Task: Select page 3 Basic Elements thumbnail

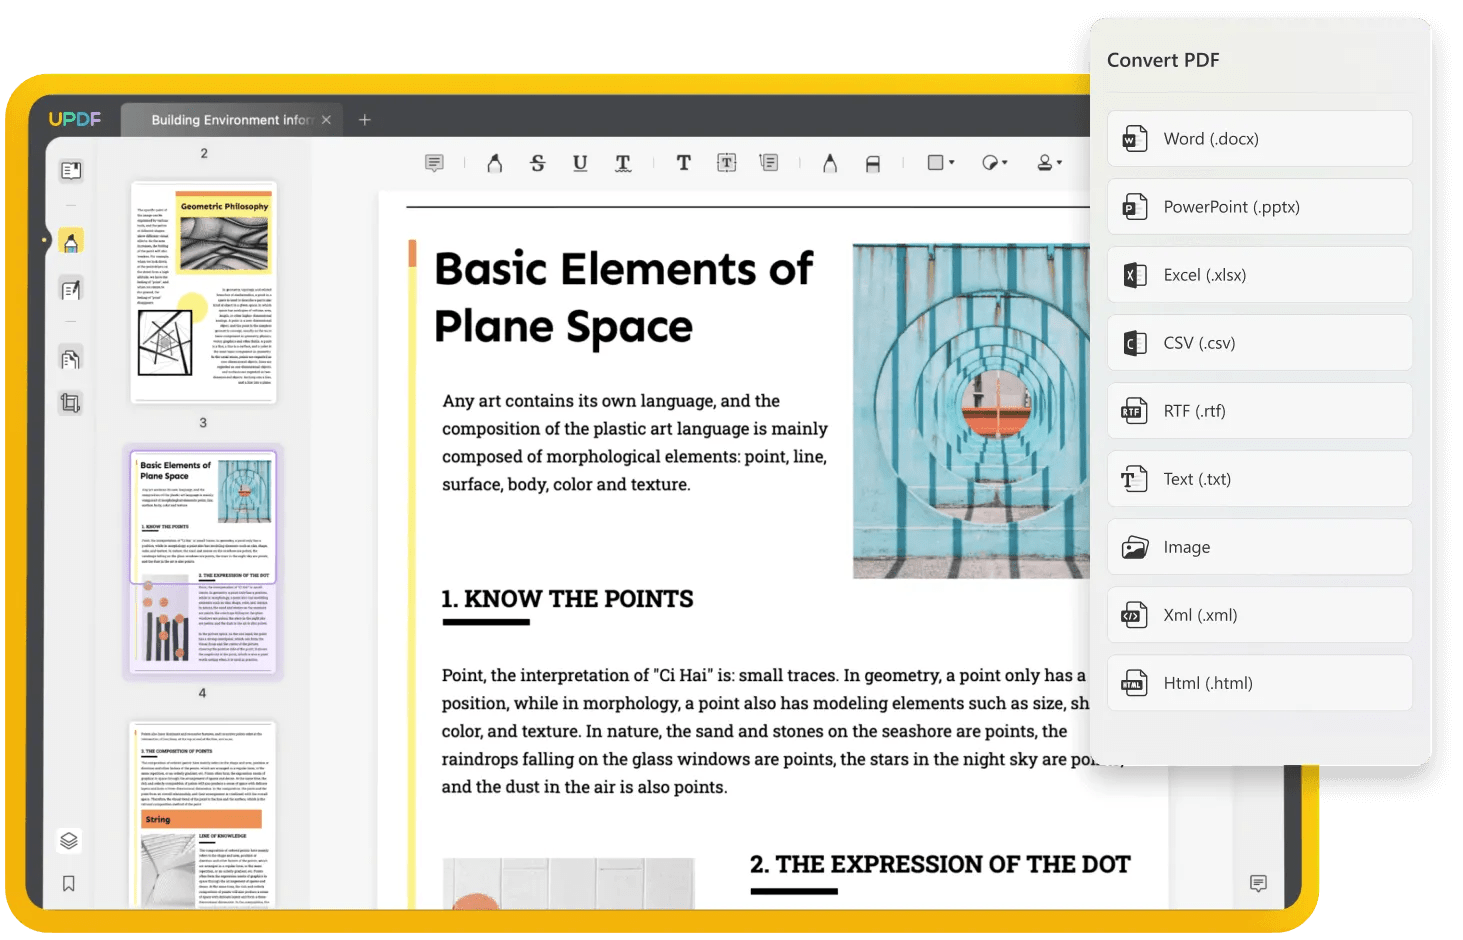Action: coord(203,563)
